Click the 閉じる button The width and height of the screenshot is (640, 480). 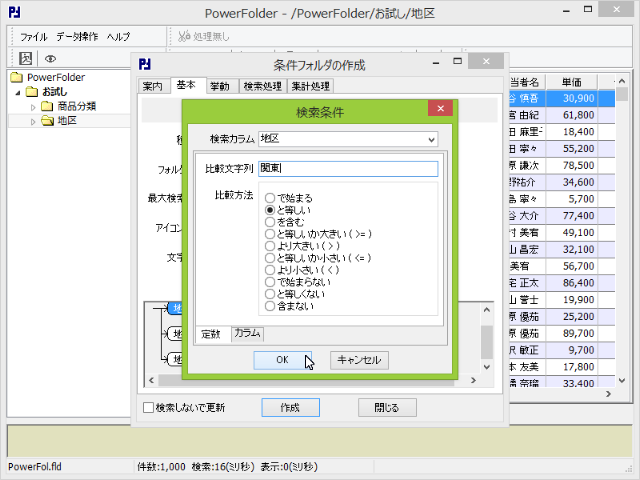click(x=387, y=407)
